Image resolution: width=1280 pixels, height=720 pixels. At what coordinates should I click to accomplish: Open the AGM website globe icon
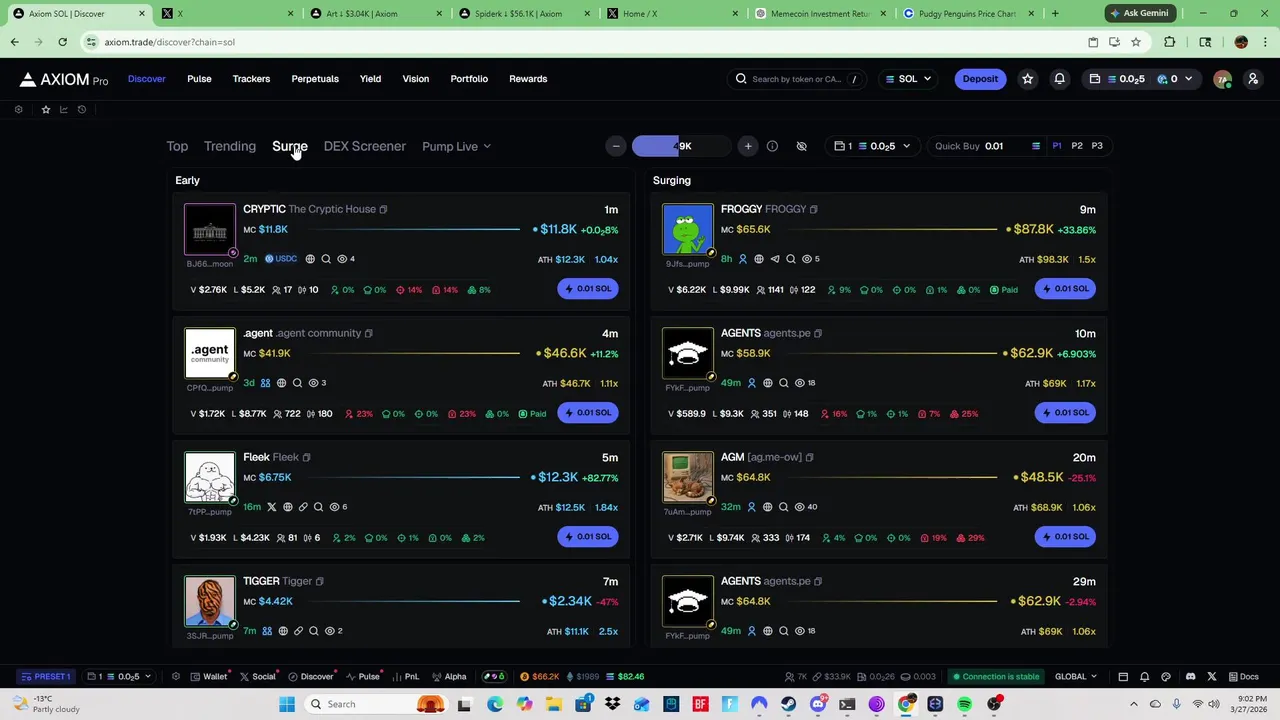768,507
